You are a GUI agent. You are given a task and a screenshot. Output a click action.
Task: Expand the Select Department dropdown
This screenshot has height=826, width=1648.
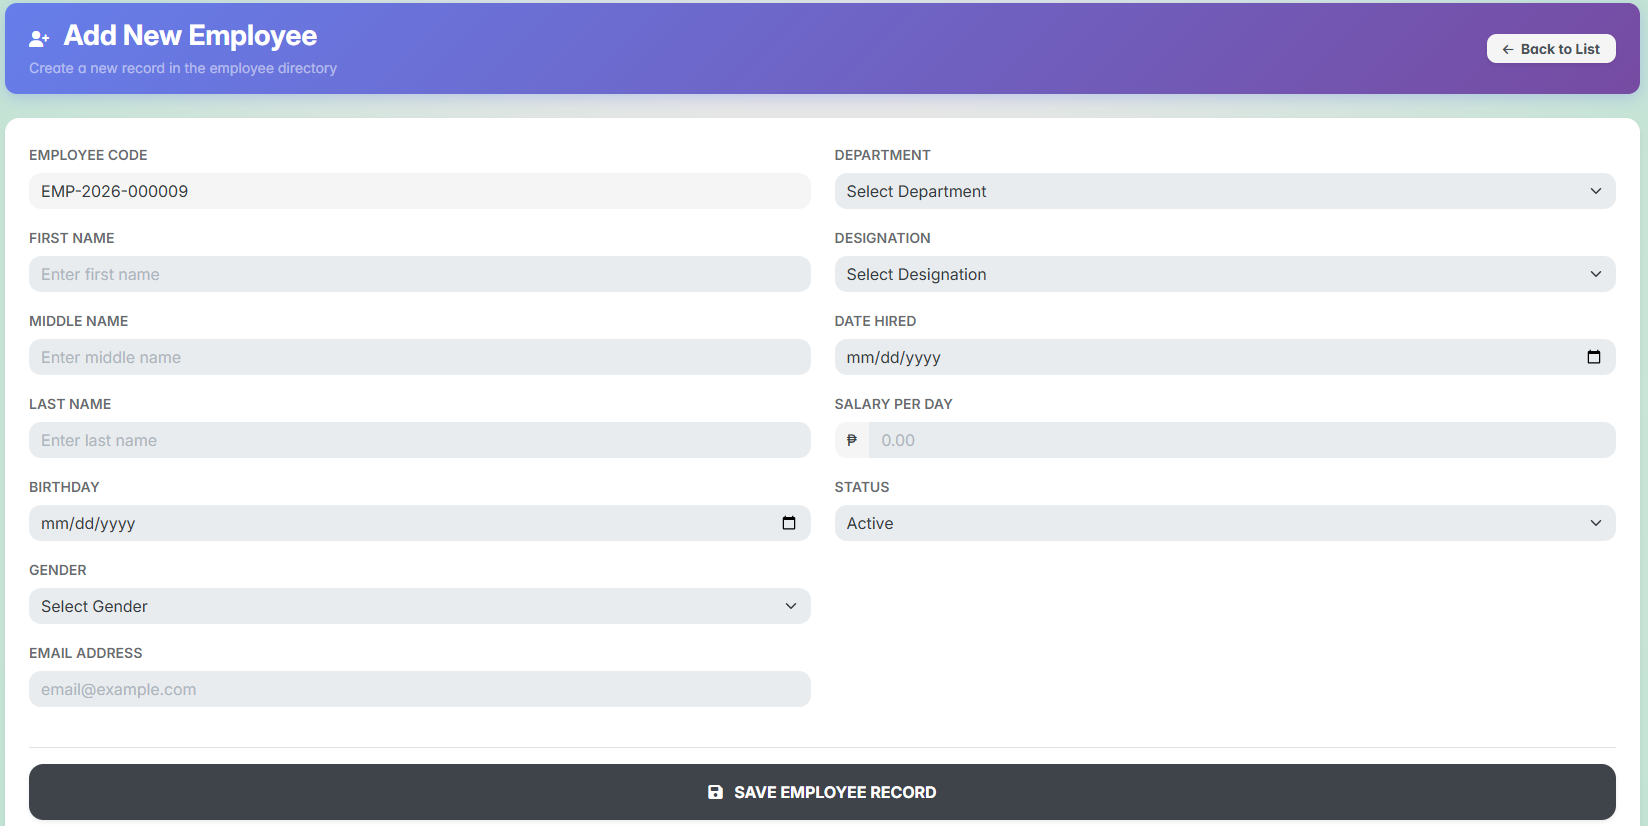[x=1224, y=191]
